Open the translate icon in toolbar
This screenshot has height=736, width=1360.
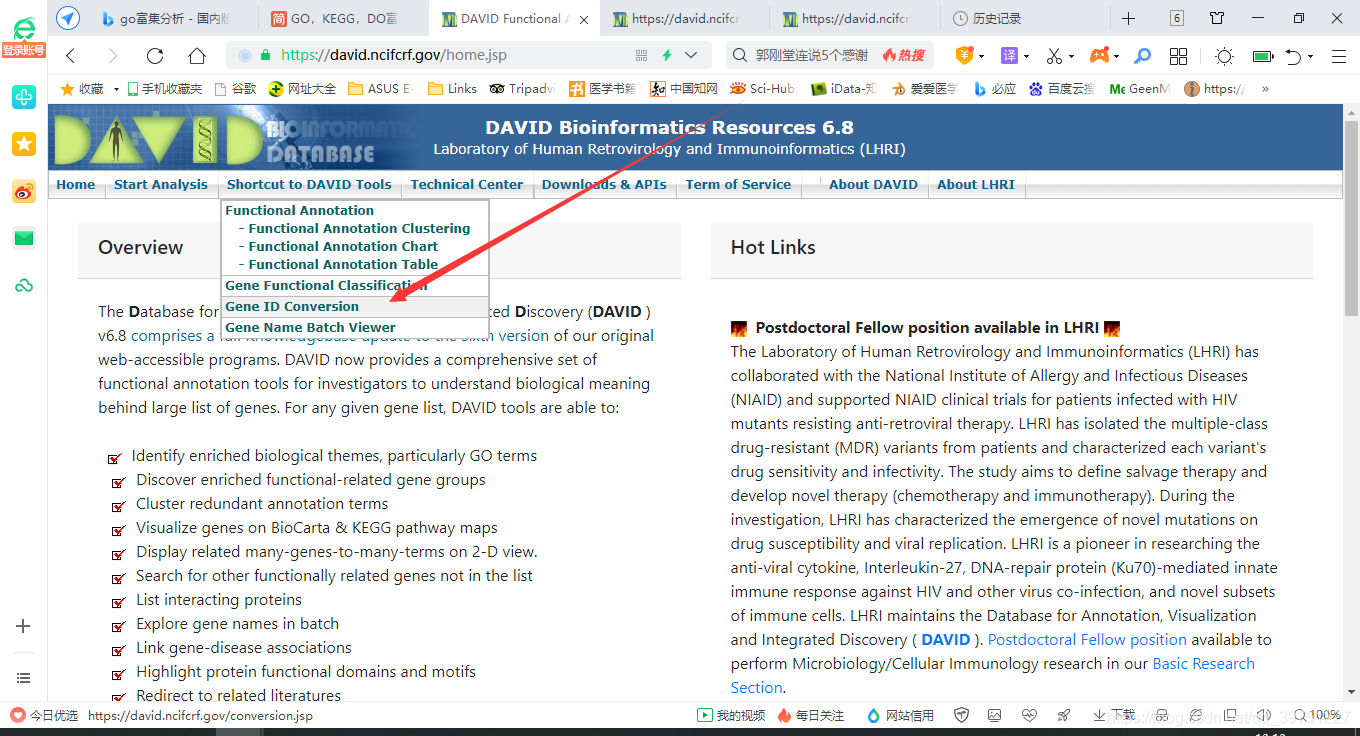(1010, 56)
